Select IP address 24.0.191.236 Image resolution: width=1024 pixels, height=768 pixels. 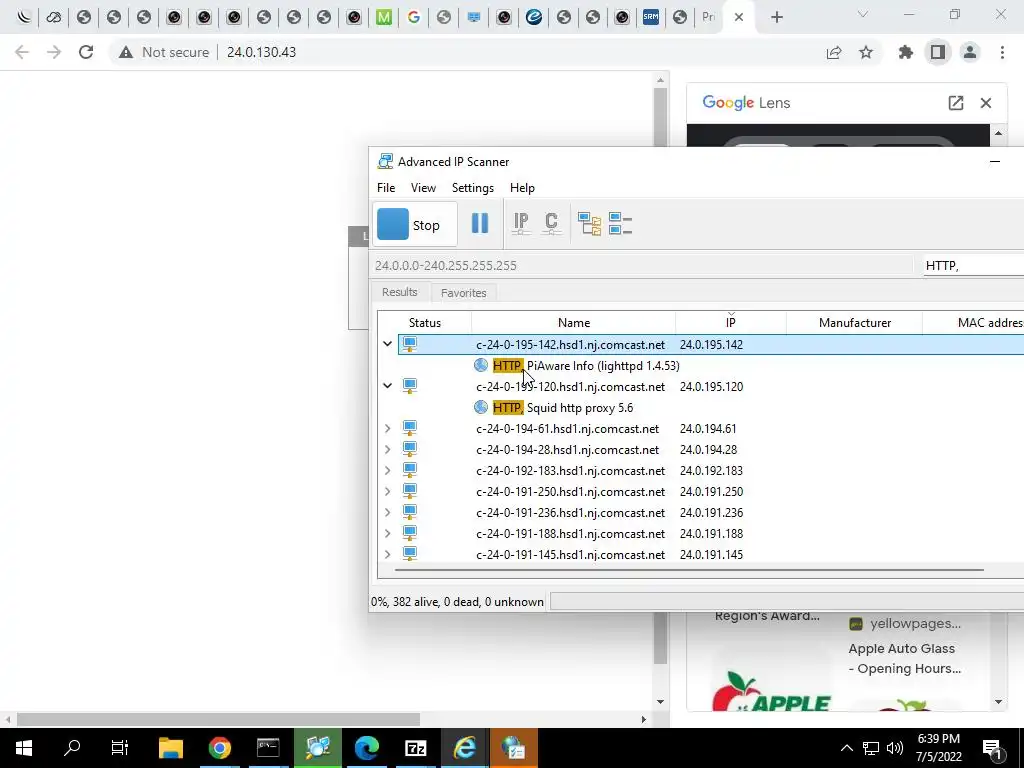[711, 513]
